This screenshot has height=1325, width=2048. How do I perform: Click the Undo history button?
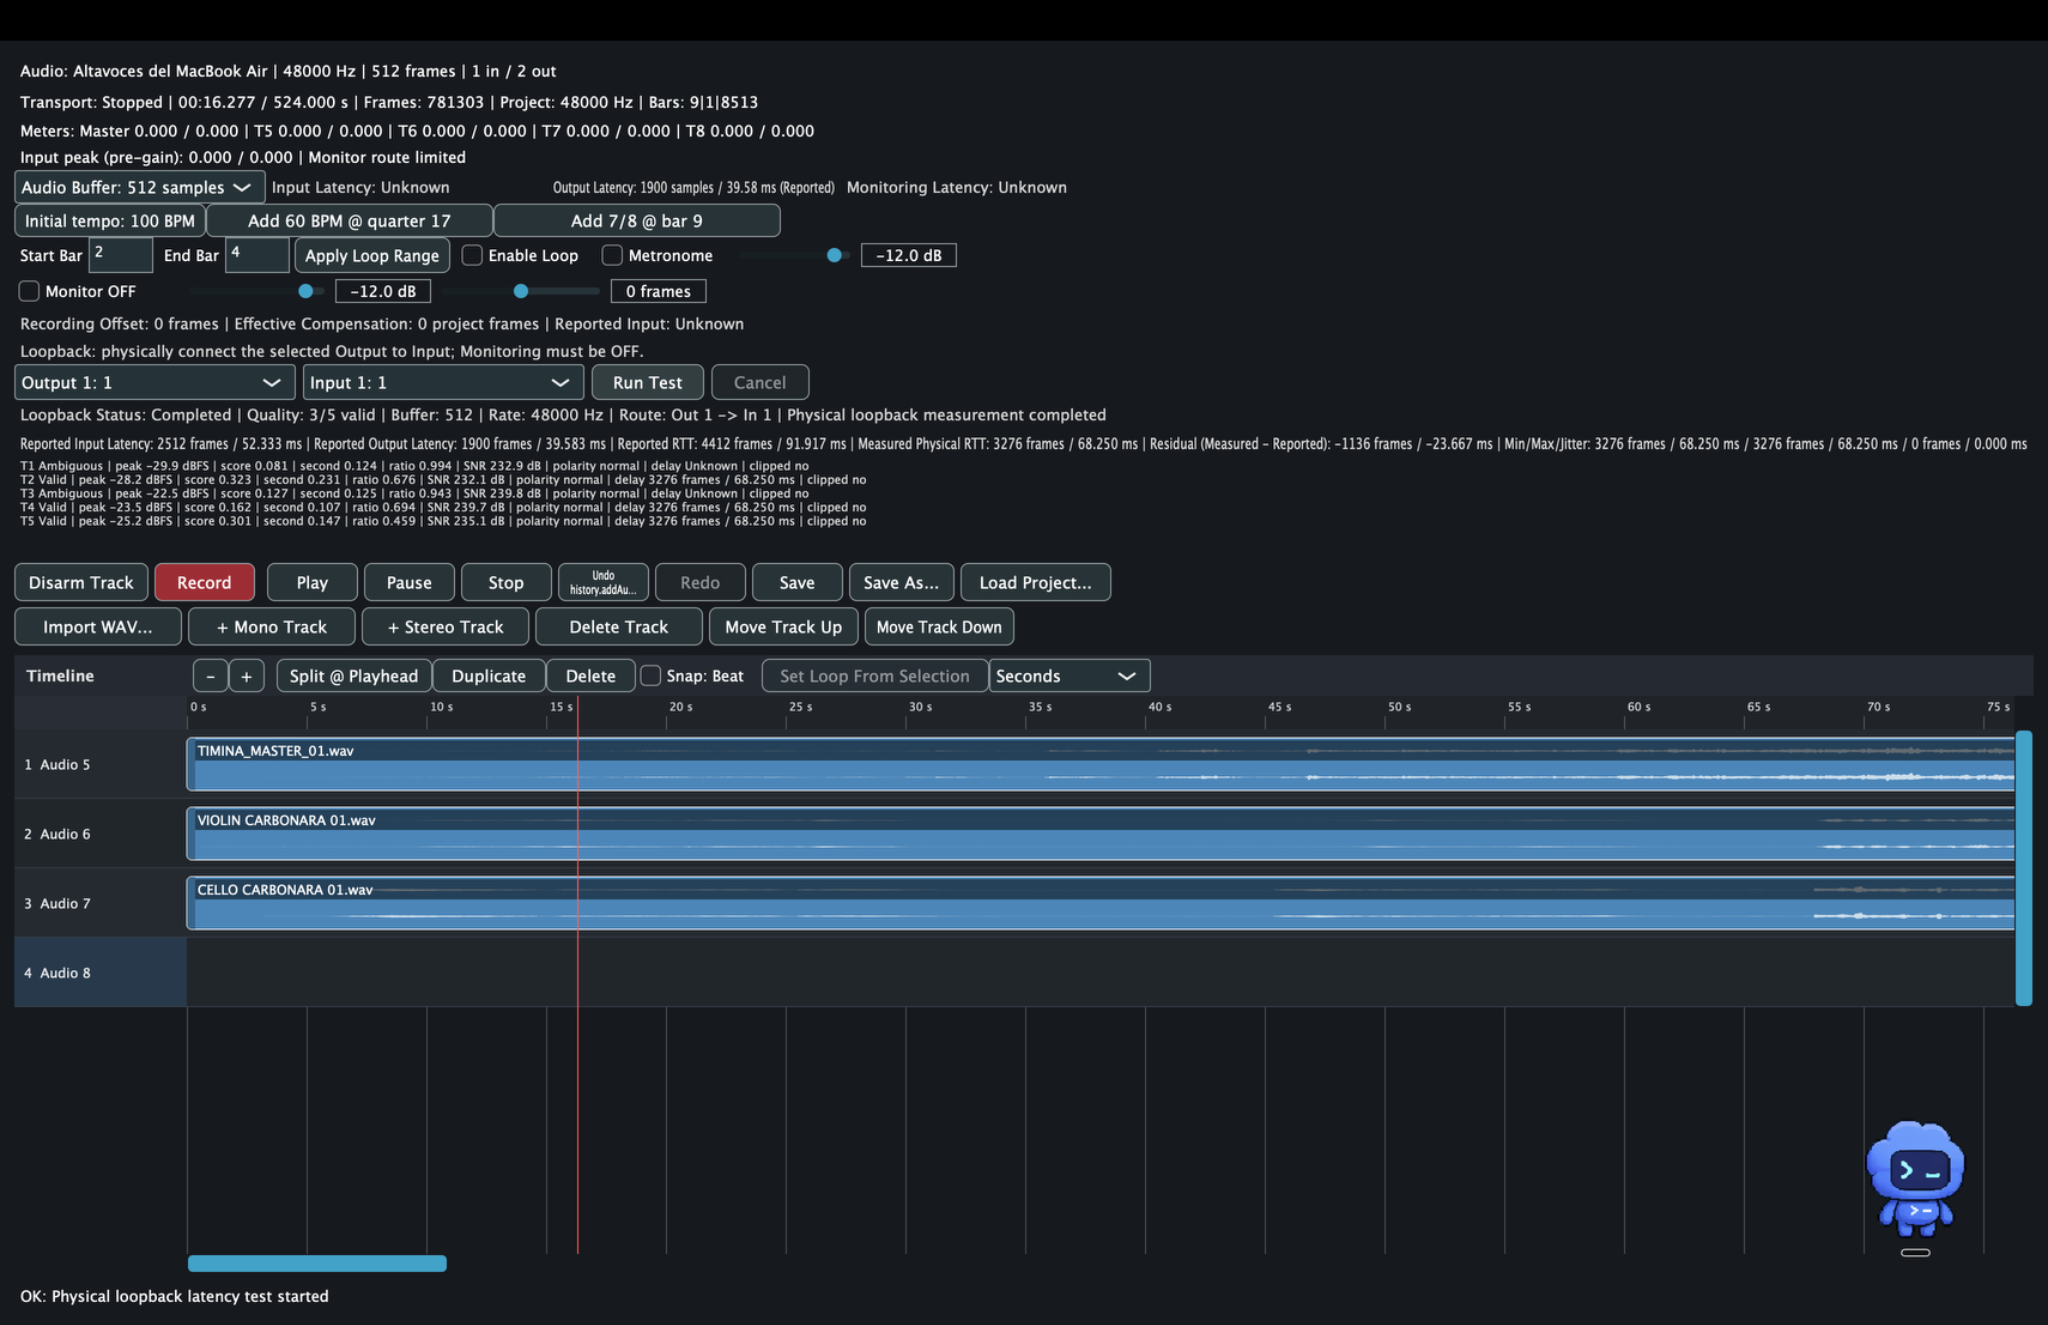pos(603,582)
